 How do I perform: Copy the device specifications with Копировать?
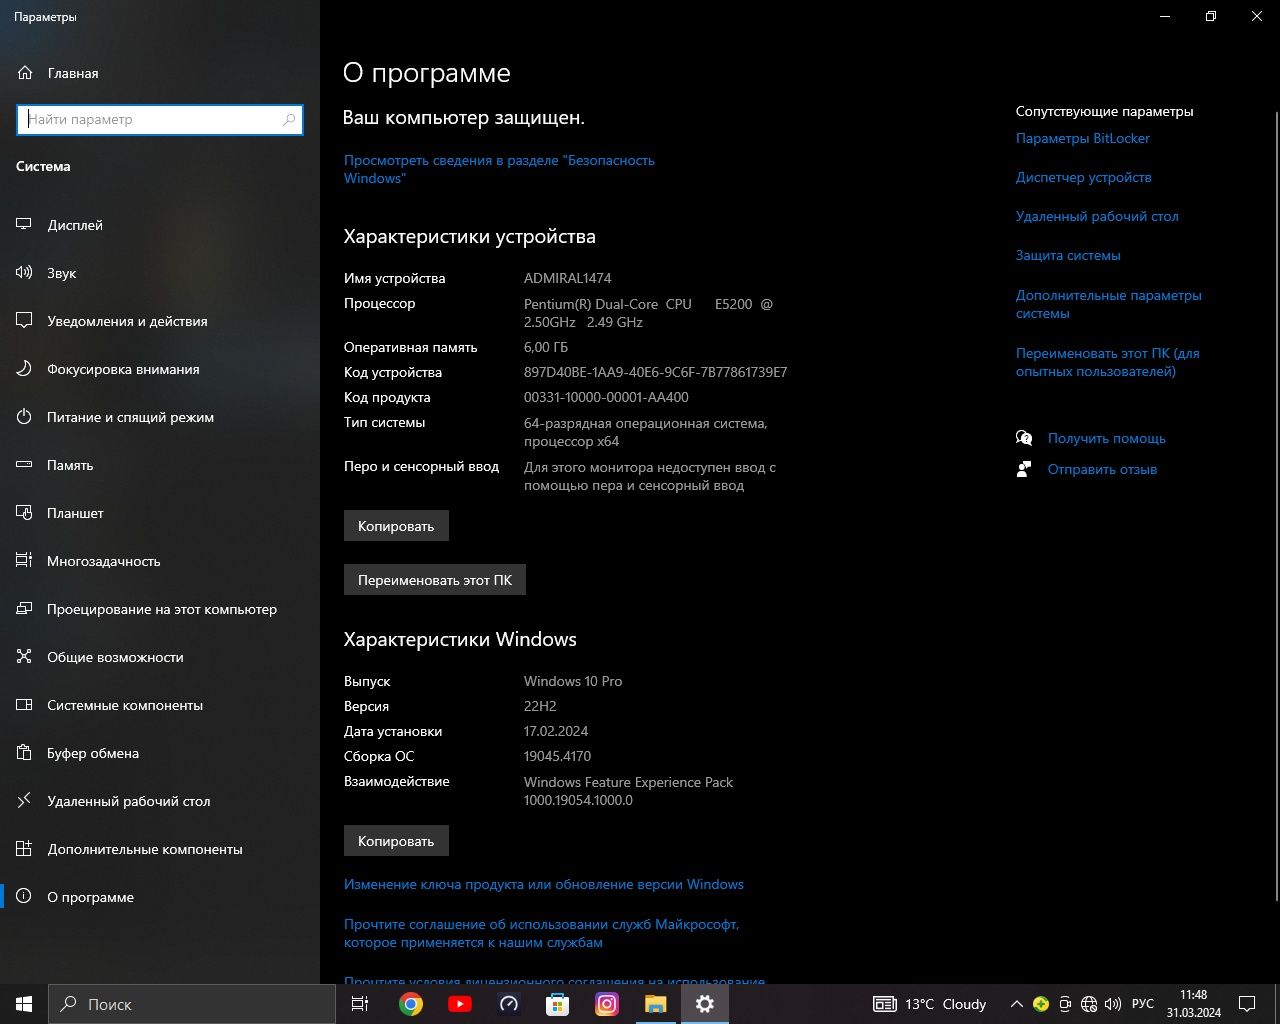[396, 526]
